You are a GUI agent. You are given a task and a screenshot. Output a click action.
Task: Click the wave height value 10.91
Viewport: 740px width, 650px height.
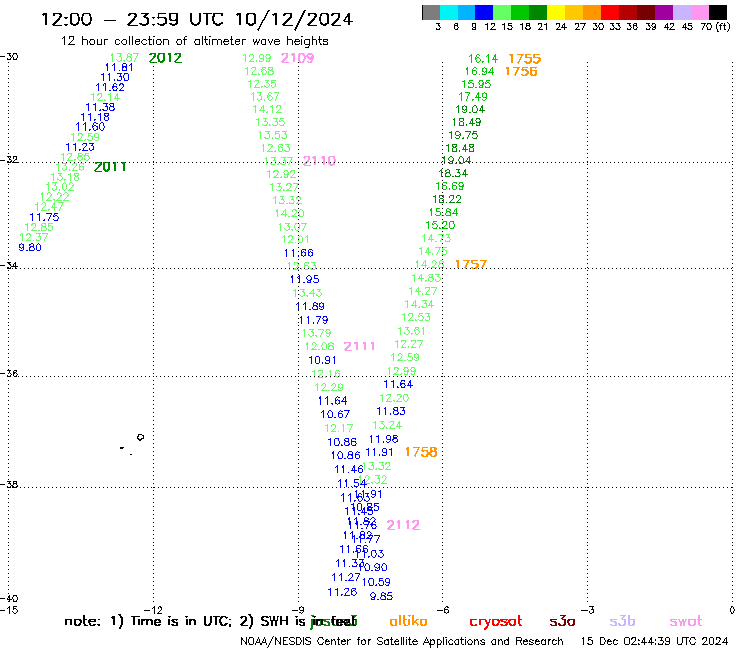click(x=322, y=360)
